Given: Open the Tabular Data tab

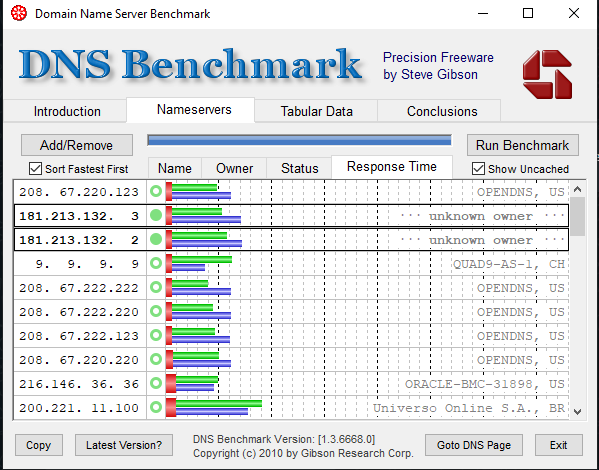Looking at the screenshot, I should [x=316, y=111].
